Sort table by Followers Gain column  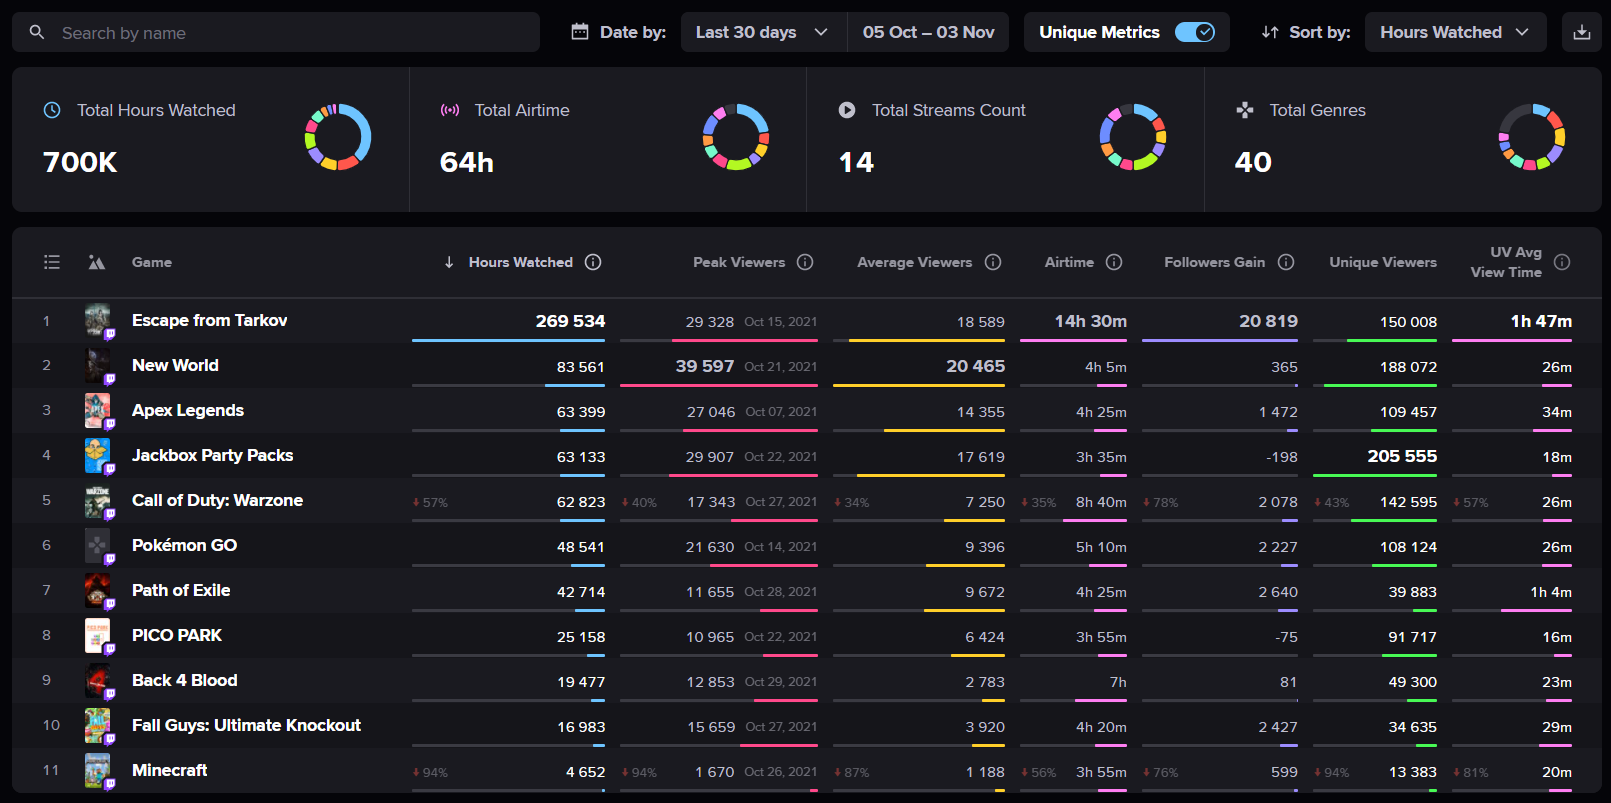[1214, 262]
